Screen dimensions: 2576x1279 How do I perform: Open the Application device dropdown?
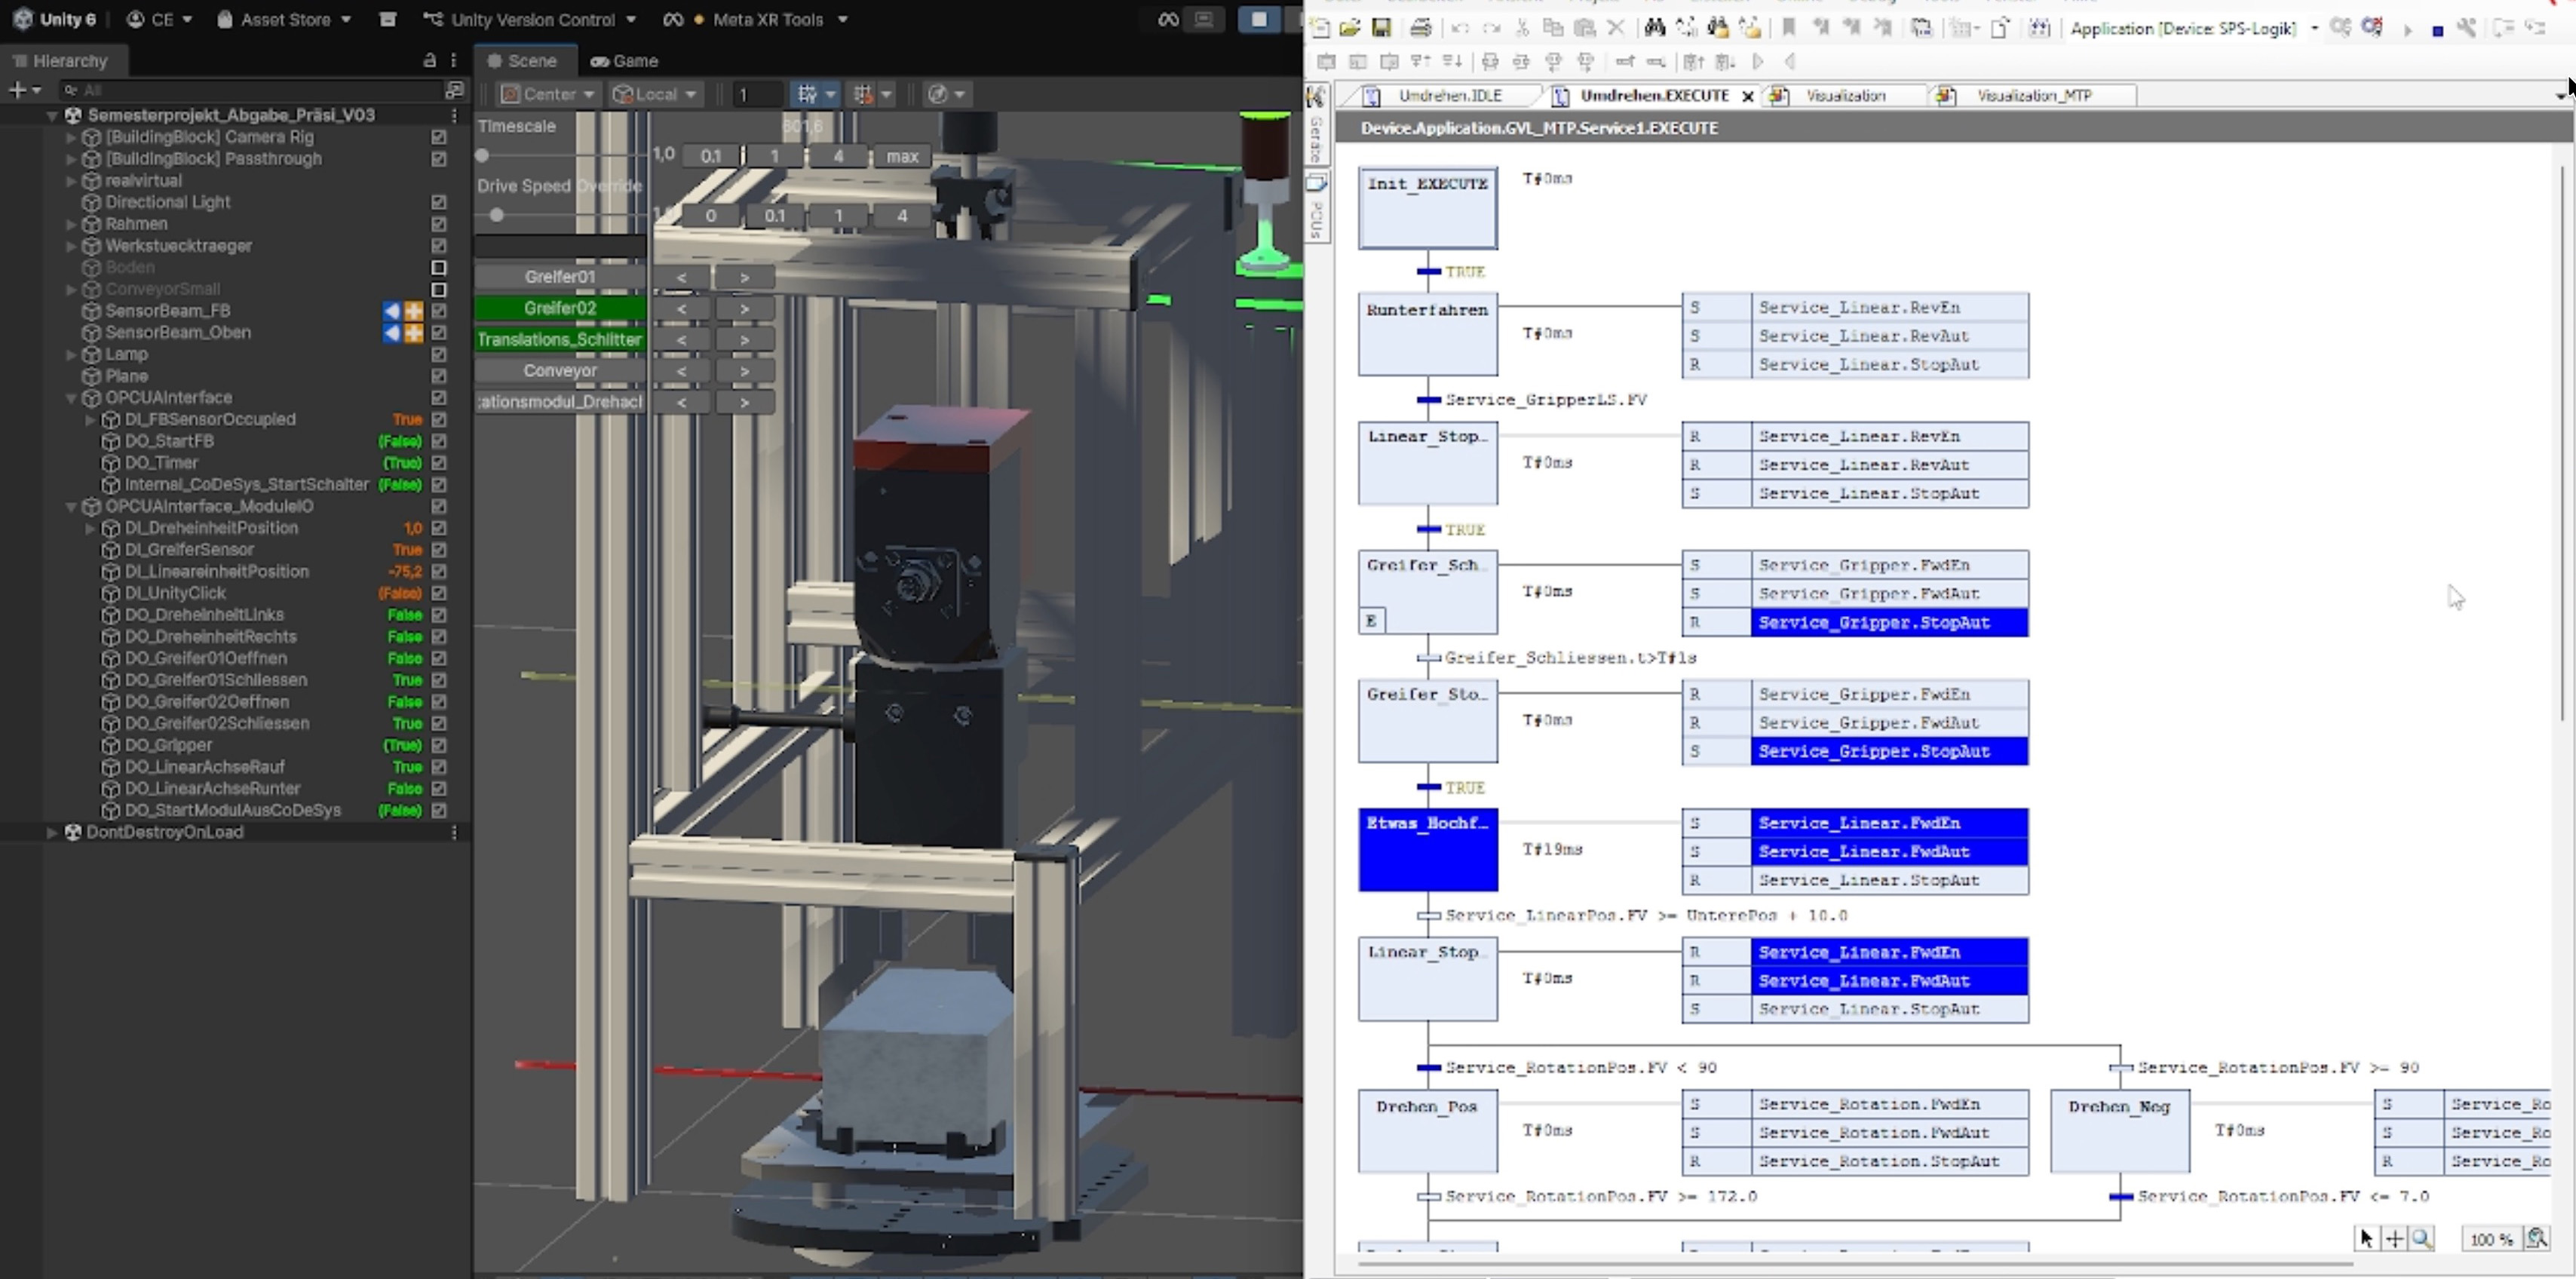click(x=2314, y=28)
